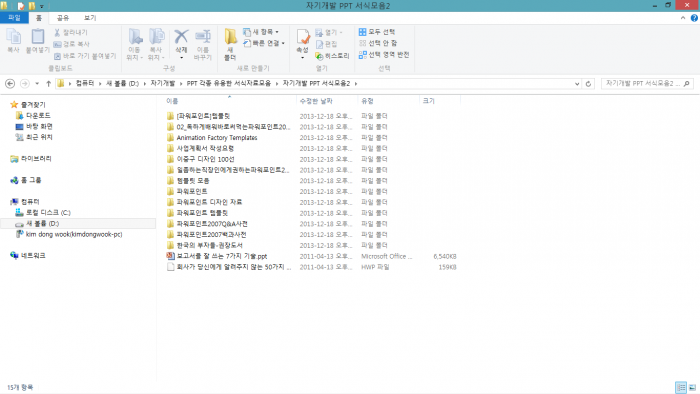Click 경로 복사 (Copy path)
This screenshot has width=700, height=394.
pyautogui.click(x=72, y=44)
